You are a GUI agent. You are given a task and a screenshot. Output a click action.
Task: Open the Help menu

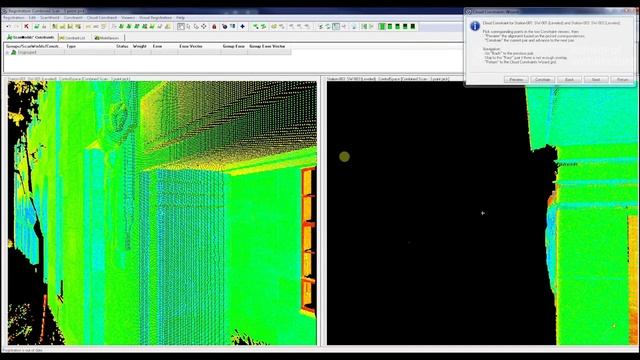(x=180, y=18)
